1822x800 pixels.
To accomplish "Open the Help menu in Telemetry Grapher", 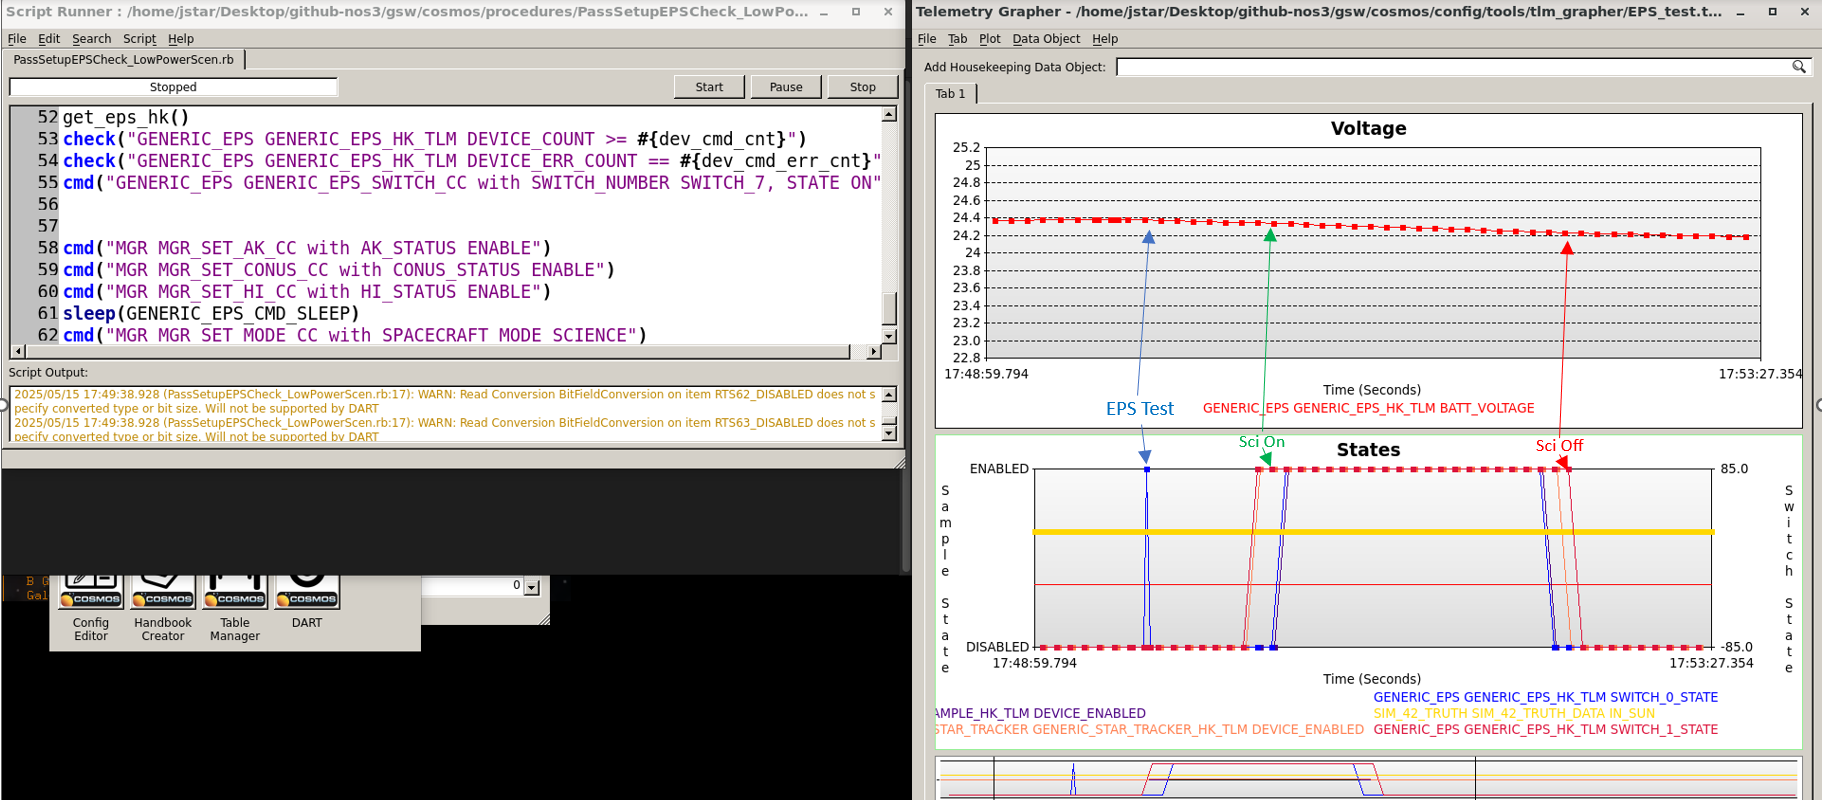I will click(x=1105, y=39).
